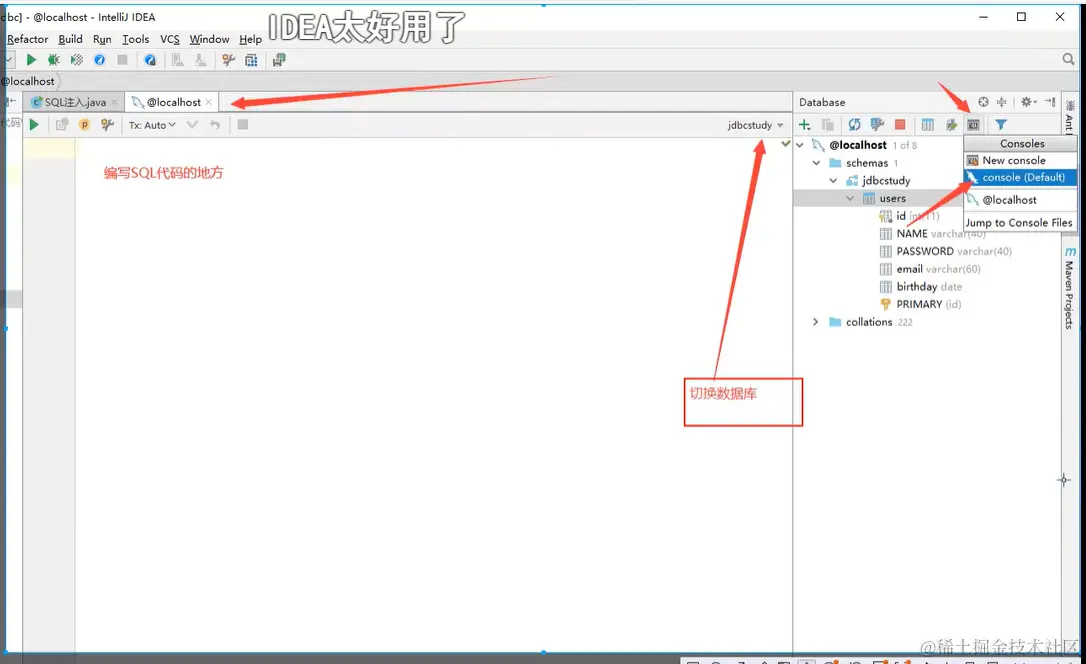Viewport: 1086px width, 664px height.
Task: Open the Maven Projects side tool window
Action: (1069, 288)
